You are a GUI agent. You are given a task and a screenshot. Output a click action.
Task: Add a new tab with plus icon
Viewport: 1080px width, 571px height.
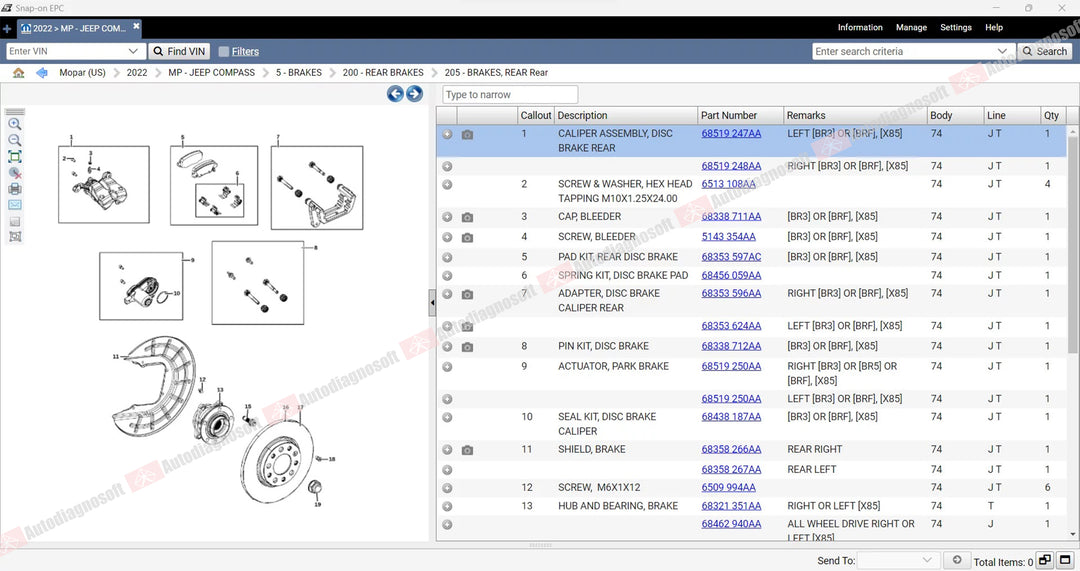coord(7,29)
